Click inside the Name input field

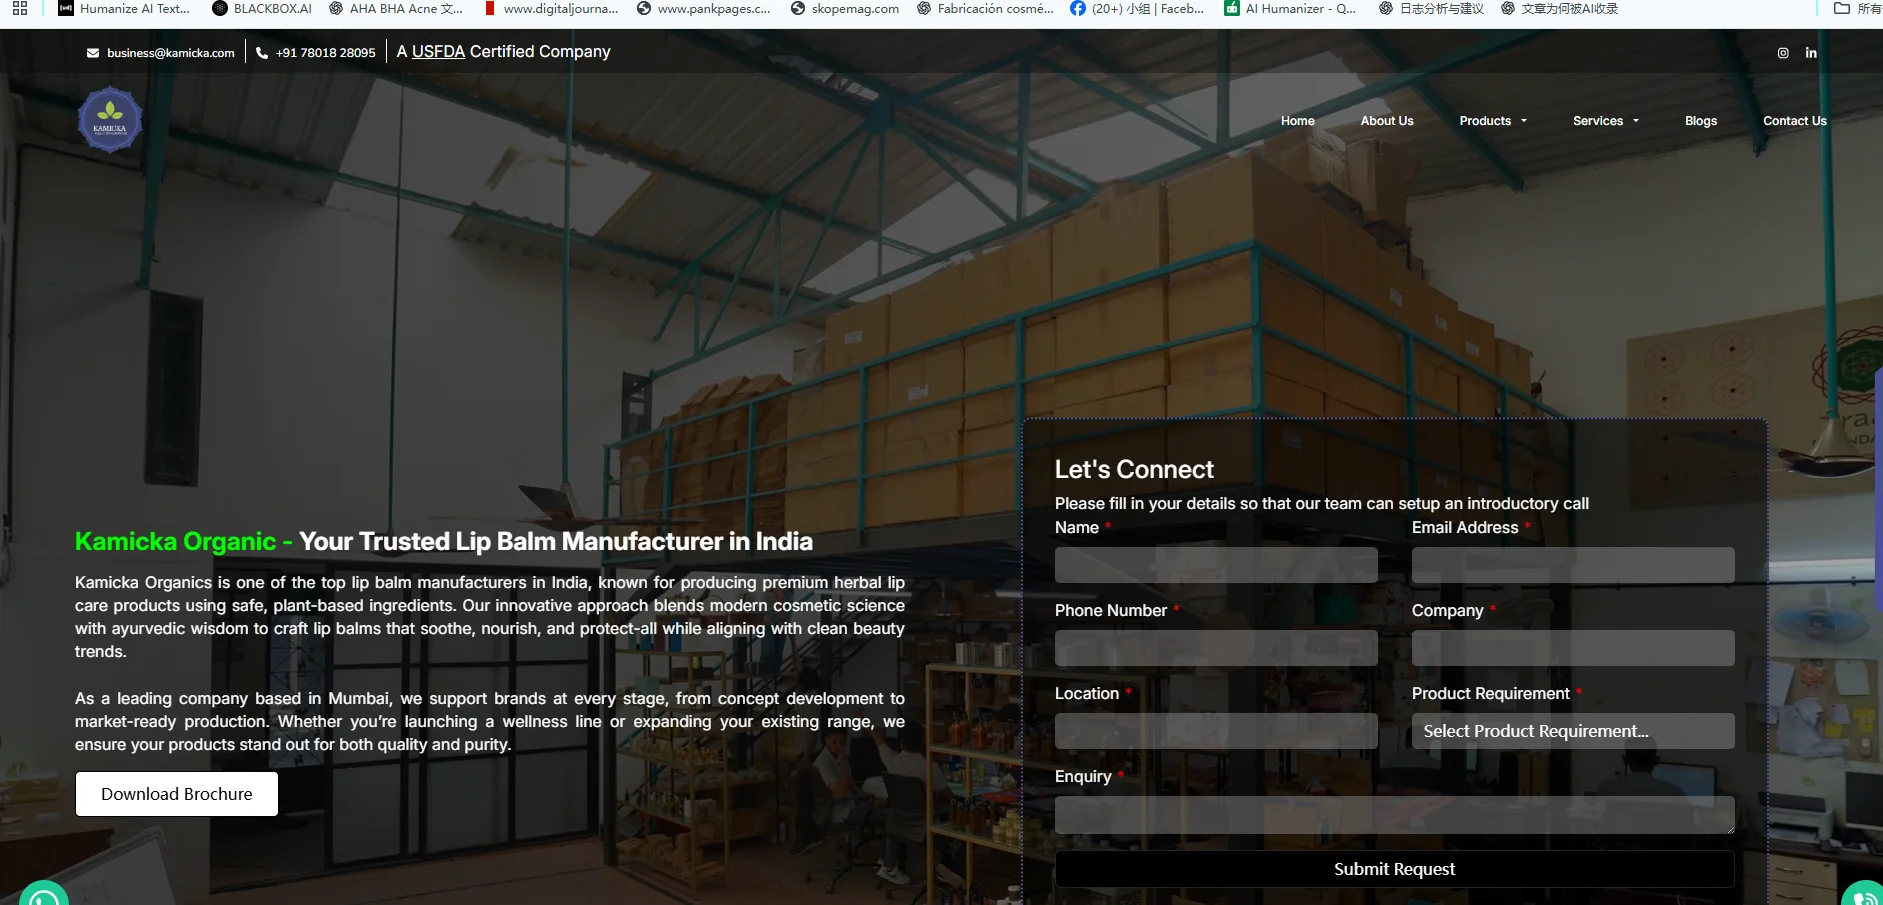[x=1216, y=565]
